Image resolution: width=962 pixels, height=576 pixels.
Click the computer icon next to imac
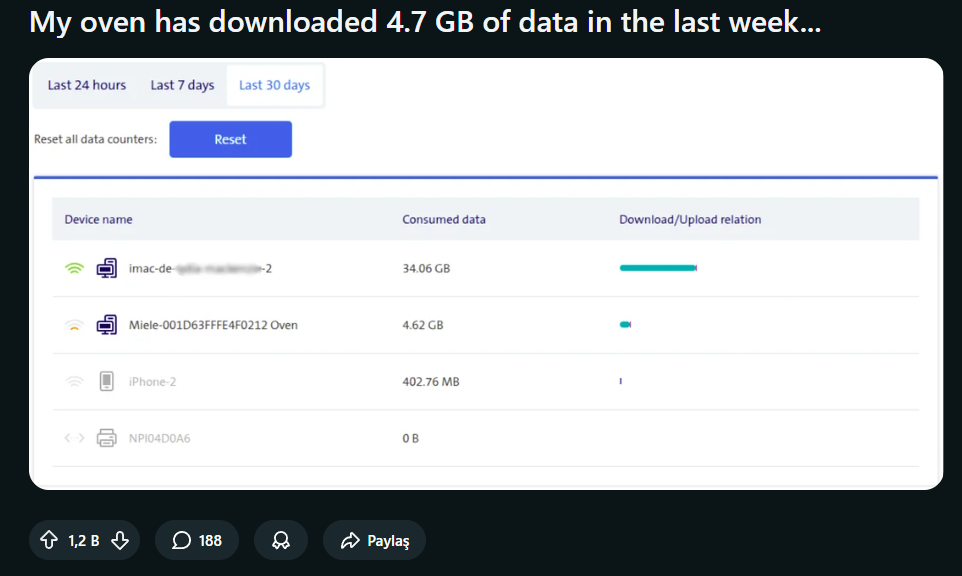point(106,268)
